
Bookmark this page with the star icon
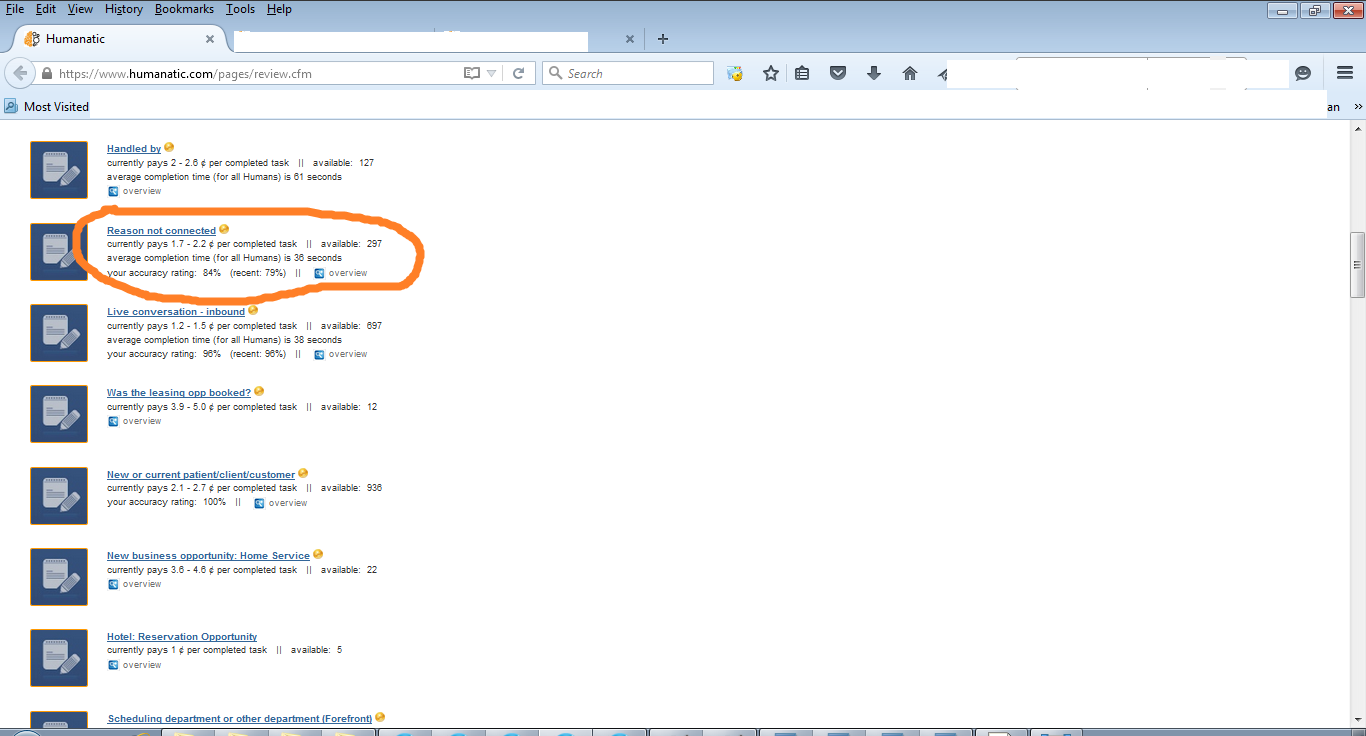pos(770,73)
